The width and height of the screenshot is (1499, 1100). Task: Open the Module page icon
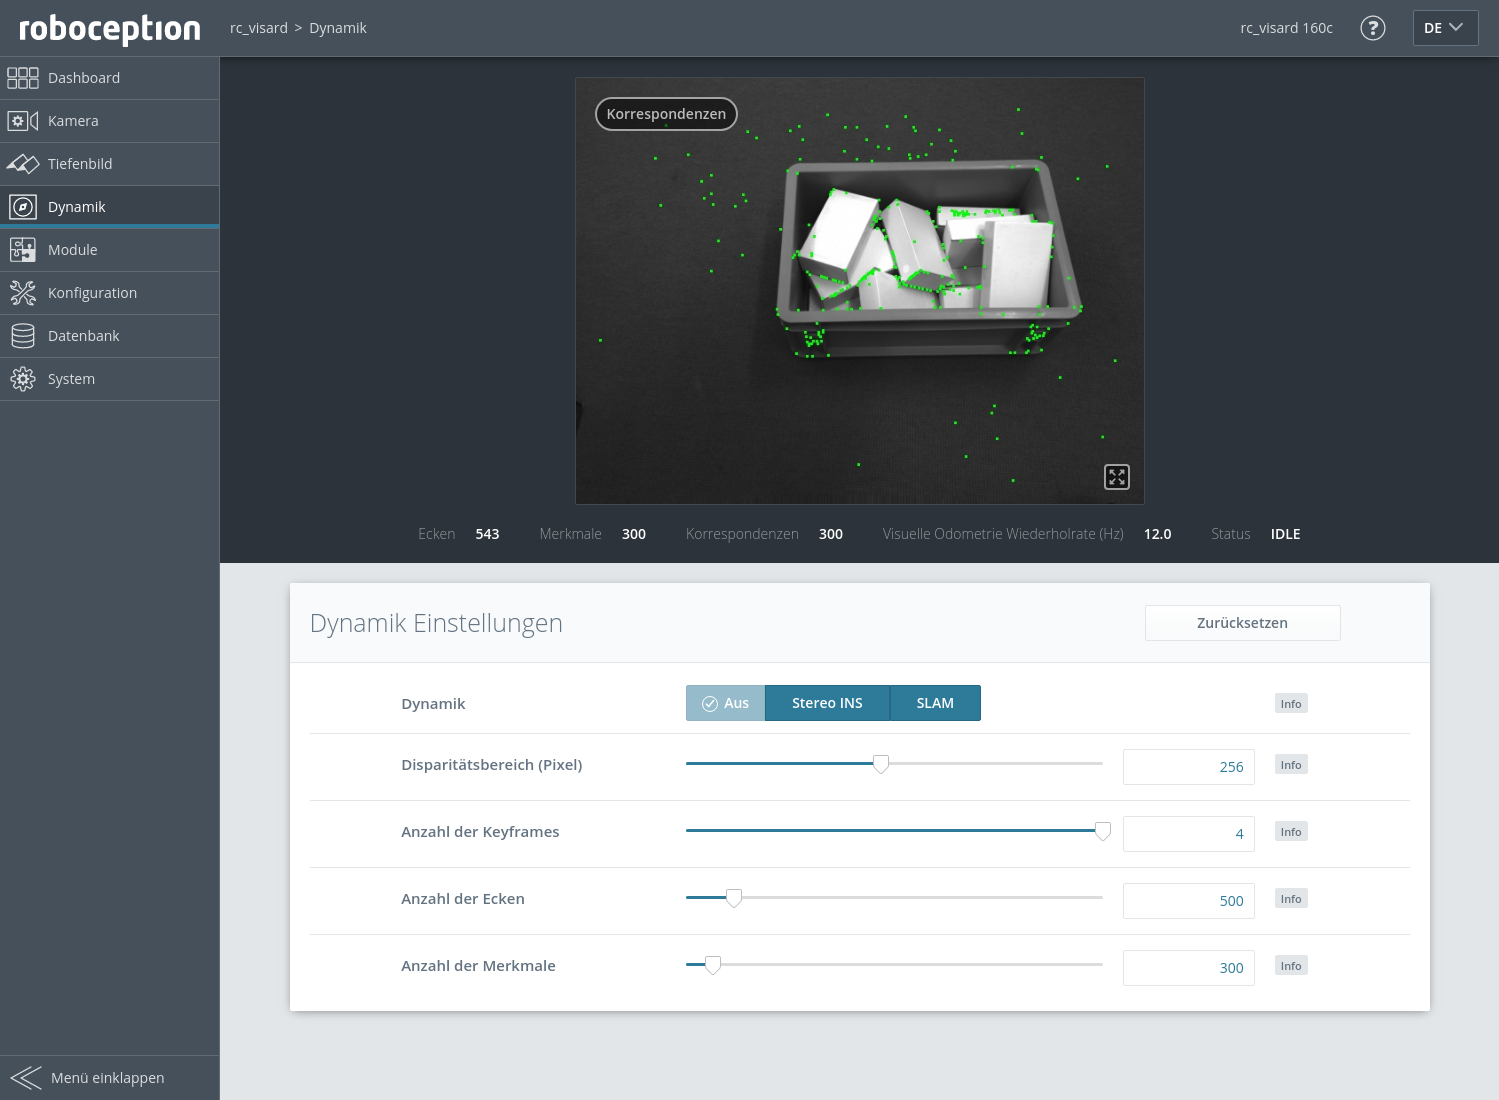point(23,249)
